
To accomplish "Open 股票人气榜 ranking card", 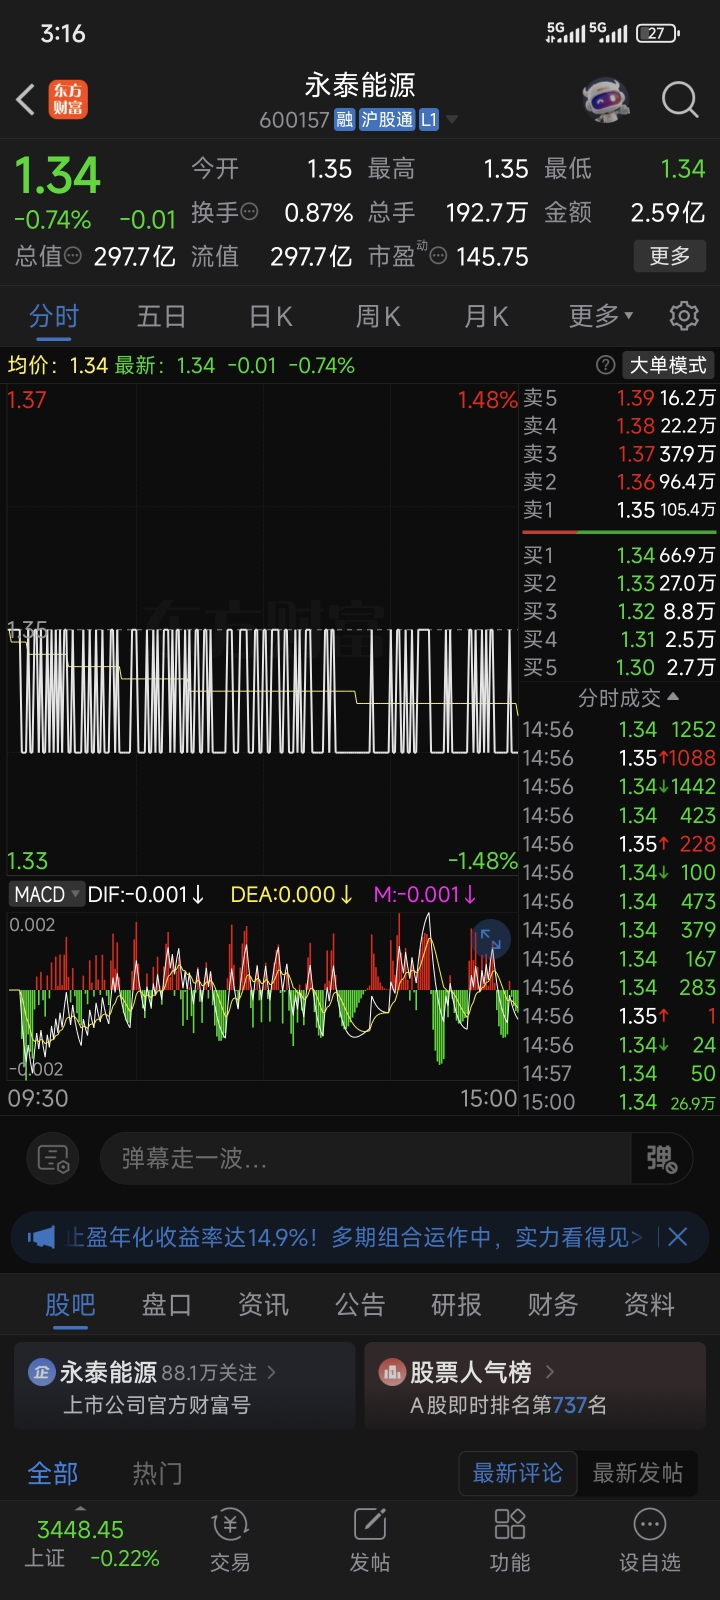I will [x=535, y=1387].
